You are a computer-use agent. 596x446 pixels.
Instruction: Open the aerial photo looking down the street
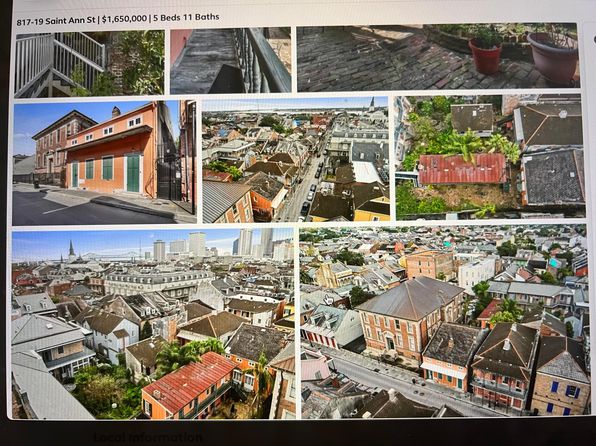coord(296,160)
